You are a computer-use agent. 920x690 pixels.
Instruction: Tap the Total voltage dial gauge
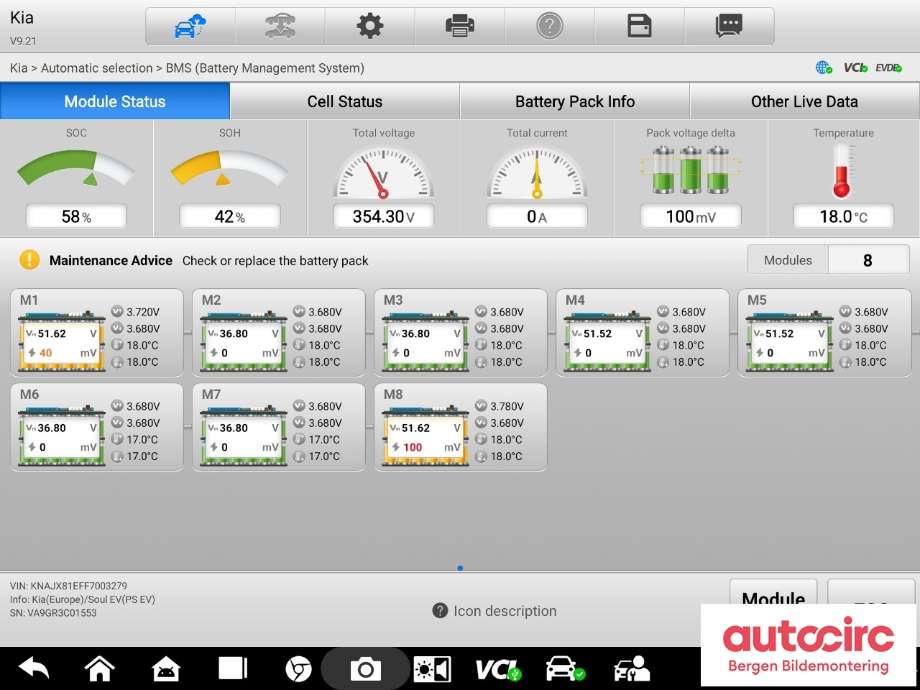pyautogui.click(x=383, y=173)
